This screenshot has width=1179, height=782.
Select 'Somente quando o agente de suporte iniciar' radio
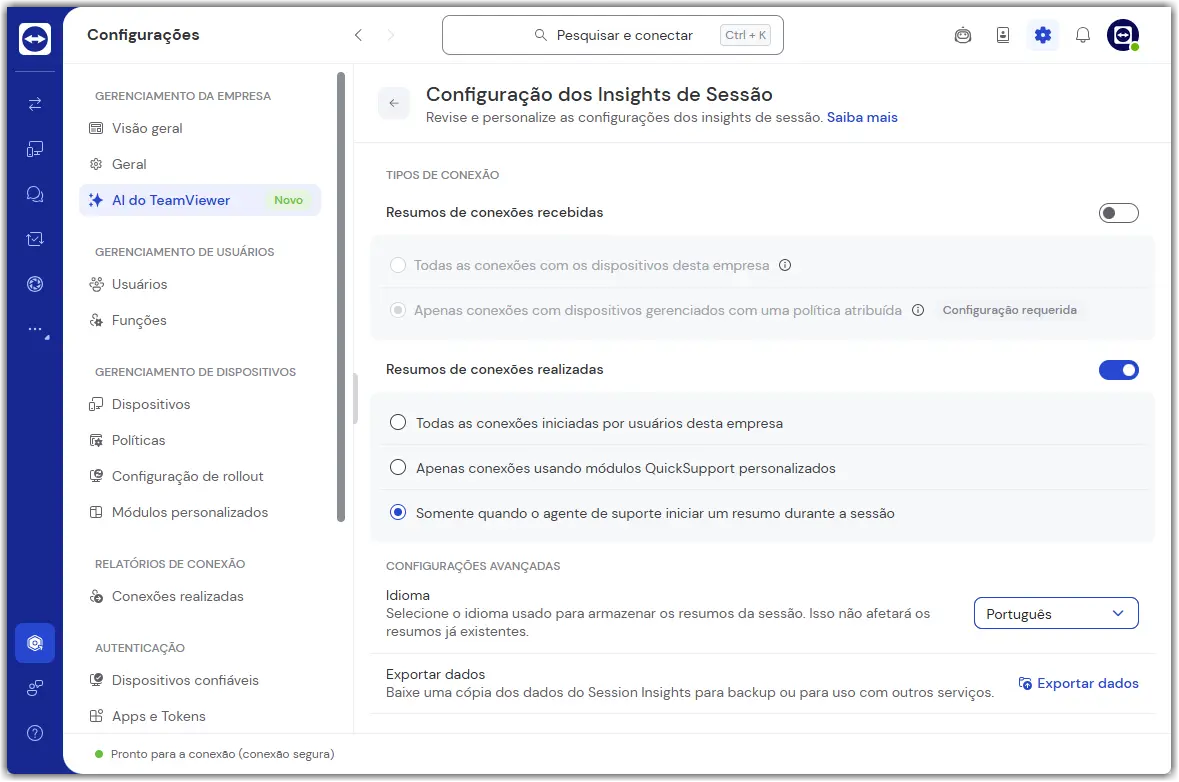pos(398,513)
